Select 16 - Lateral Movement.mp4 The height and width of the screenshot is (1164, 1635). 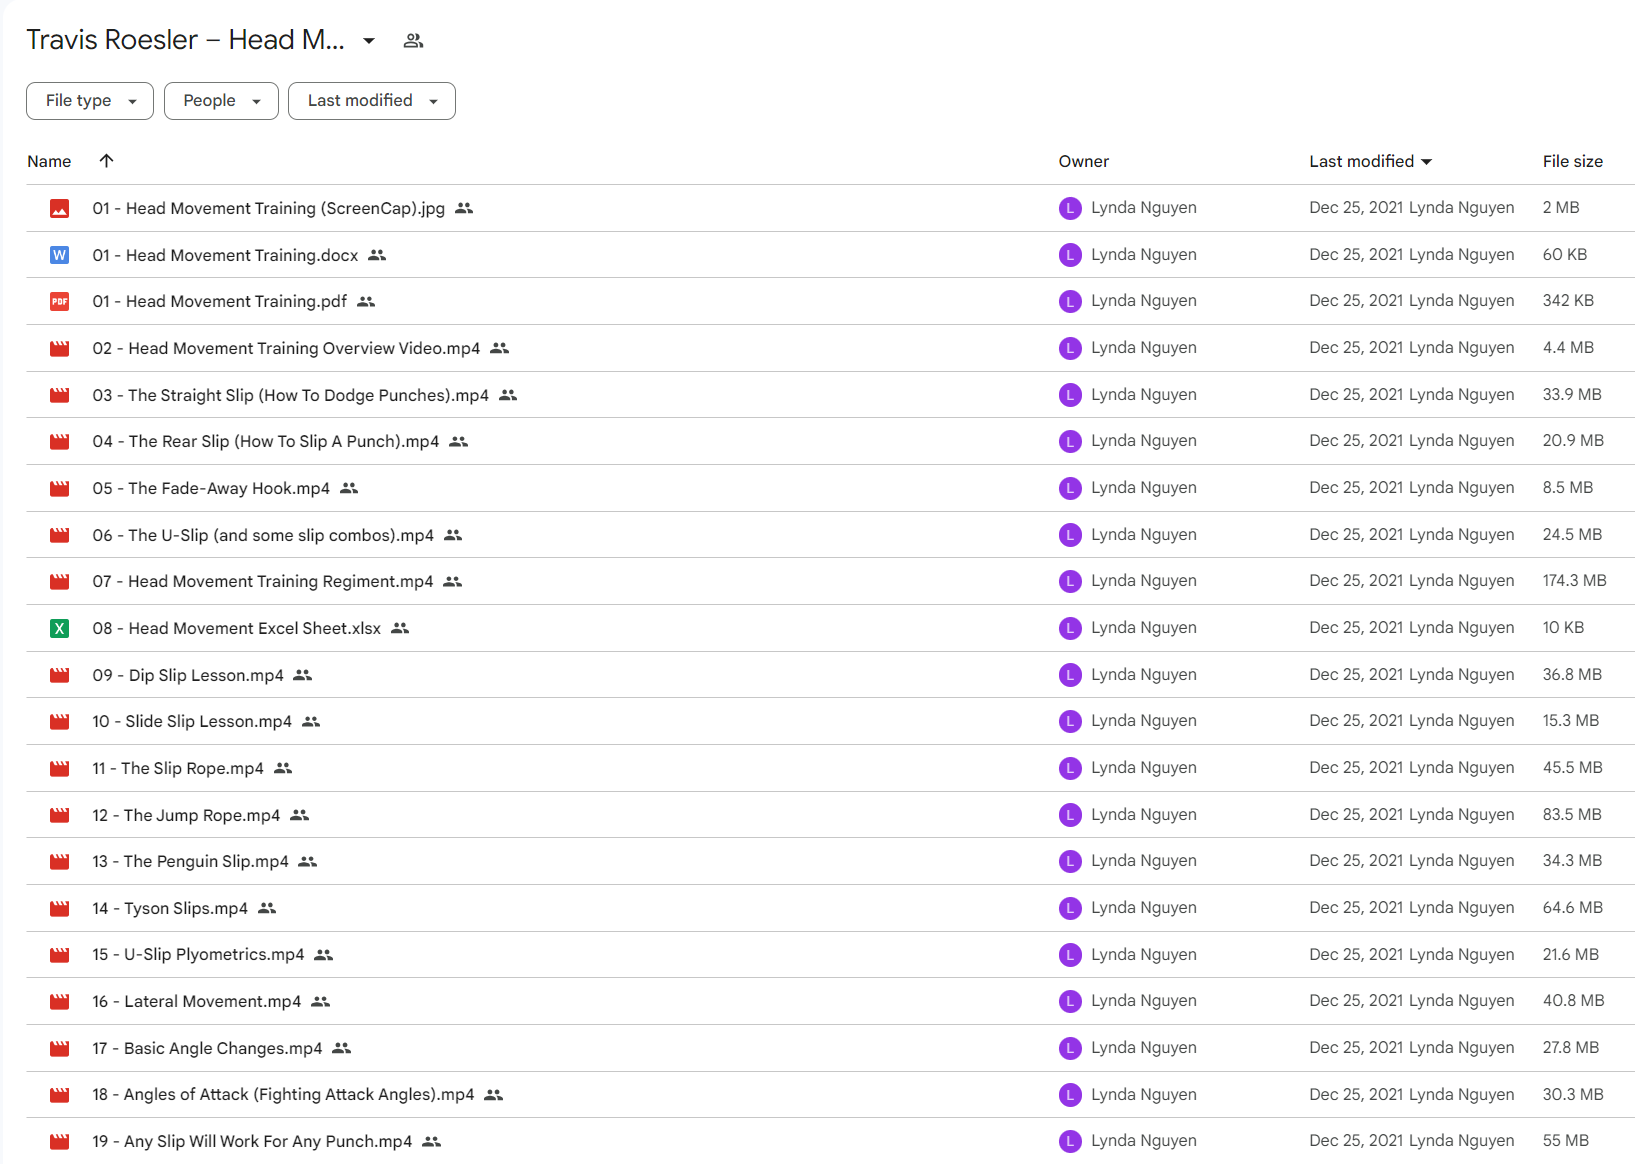click(x=197, y=1002)
